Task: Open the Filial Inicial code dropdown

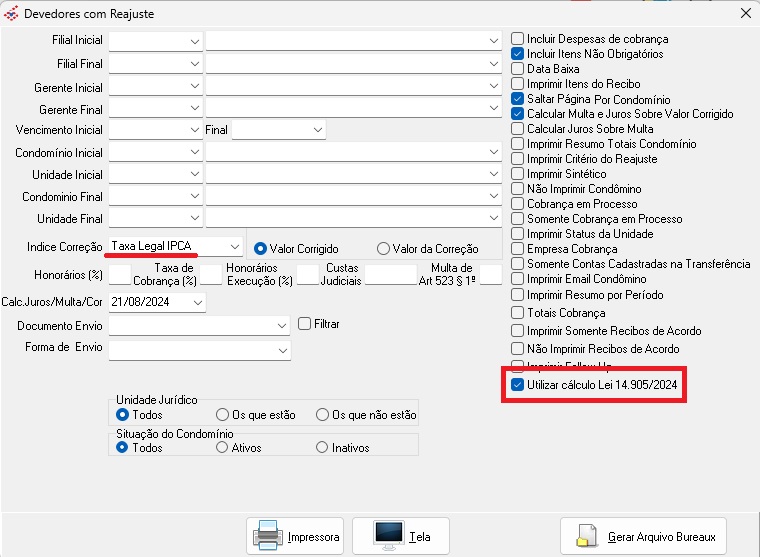Action: pyautogui.click(x=193, y=40)
